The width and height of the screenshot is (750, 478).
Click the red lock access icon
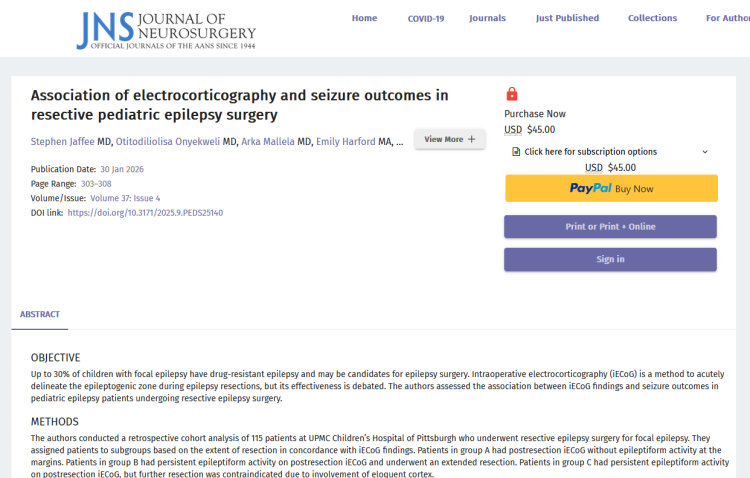512,94
